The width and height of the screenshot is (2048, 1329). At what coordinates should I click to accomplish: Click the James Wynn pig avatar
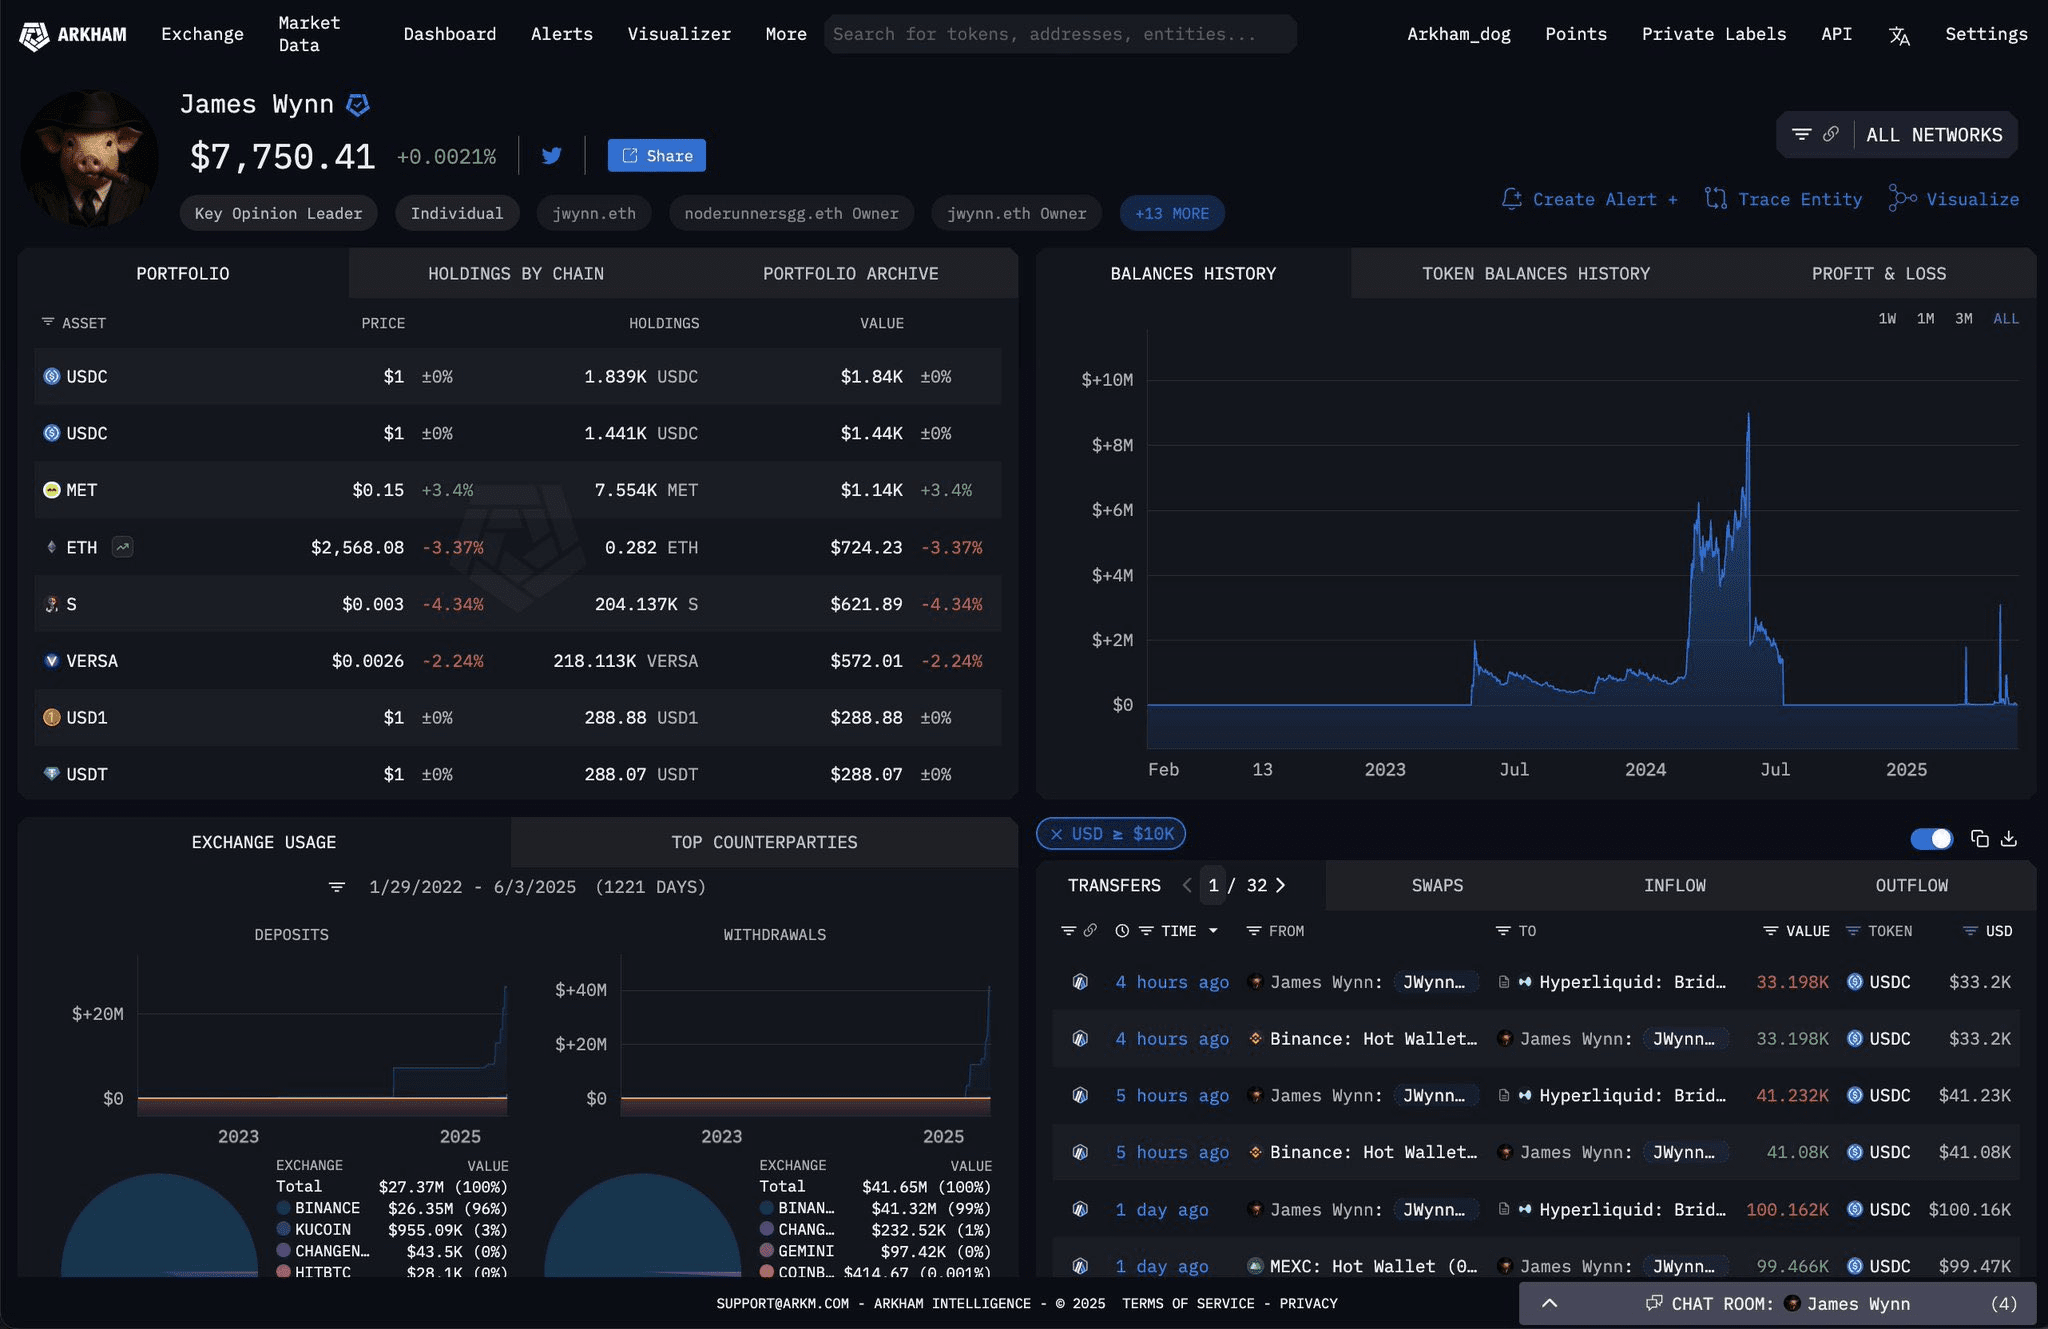coord(90,158)
